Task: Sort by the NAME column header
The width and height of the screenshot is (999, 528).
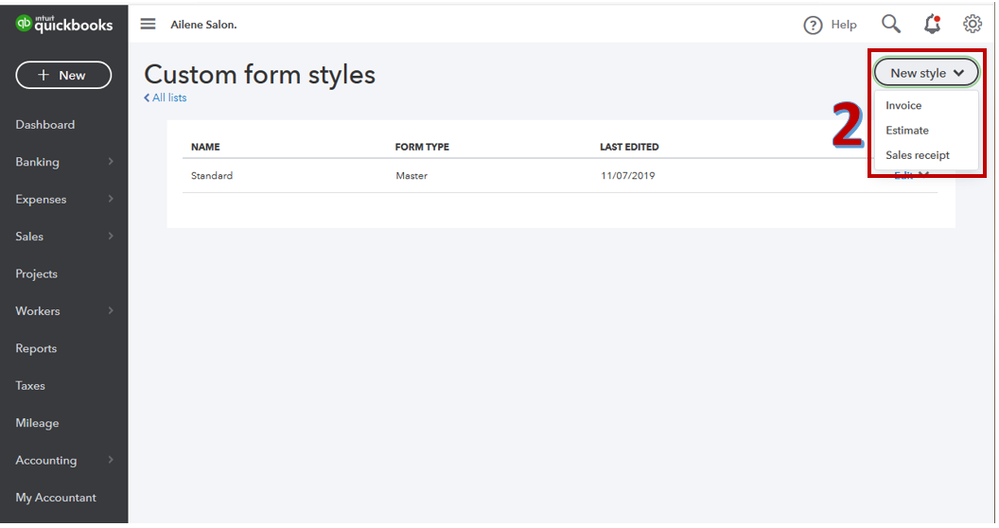Action: click(205, 146)
